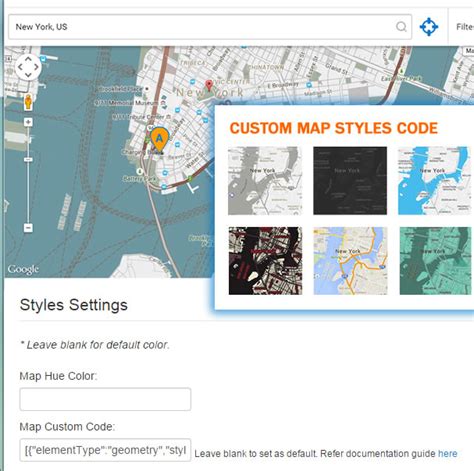Click the red pin near New York
Image resolution: width=474 pixels, height=471 pixels.
click(209, 86)
